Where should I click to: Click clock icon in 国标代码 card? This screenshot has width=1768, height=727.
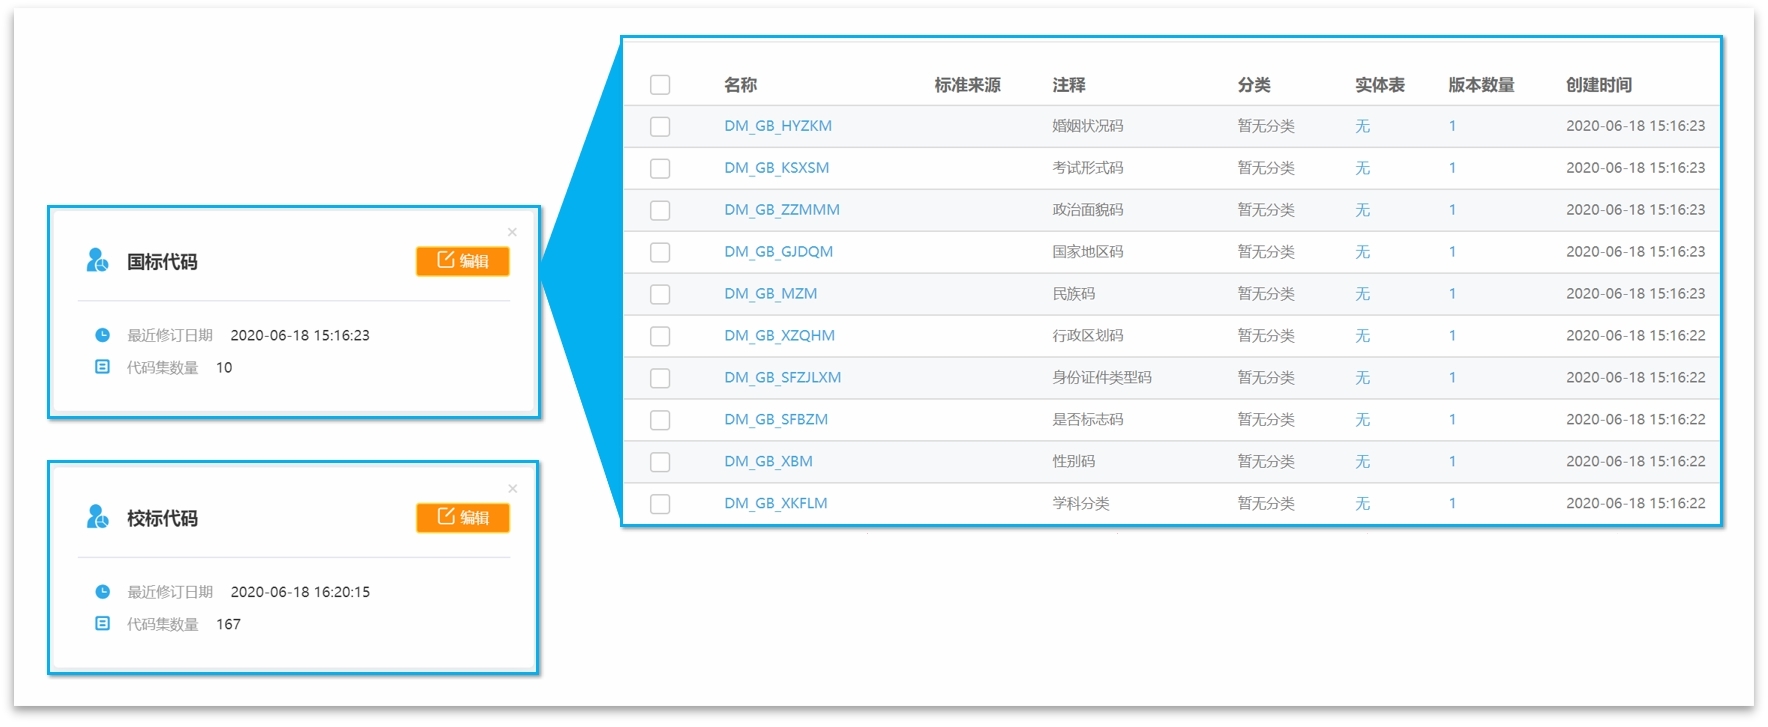[x=102, y=335]
